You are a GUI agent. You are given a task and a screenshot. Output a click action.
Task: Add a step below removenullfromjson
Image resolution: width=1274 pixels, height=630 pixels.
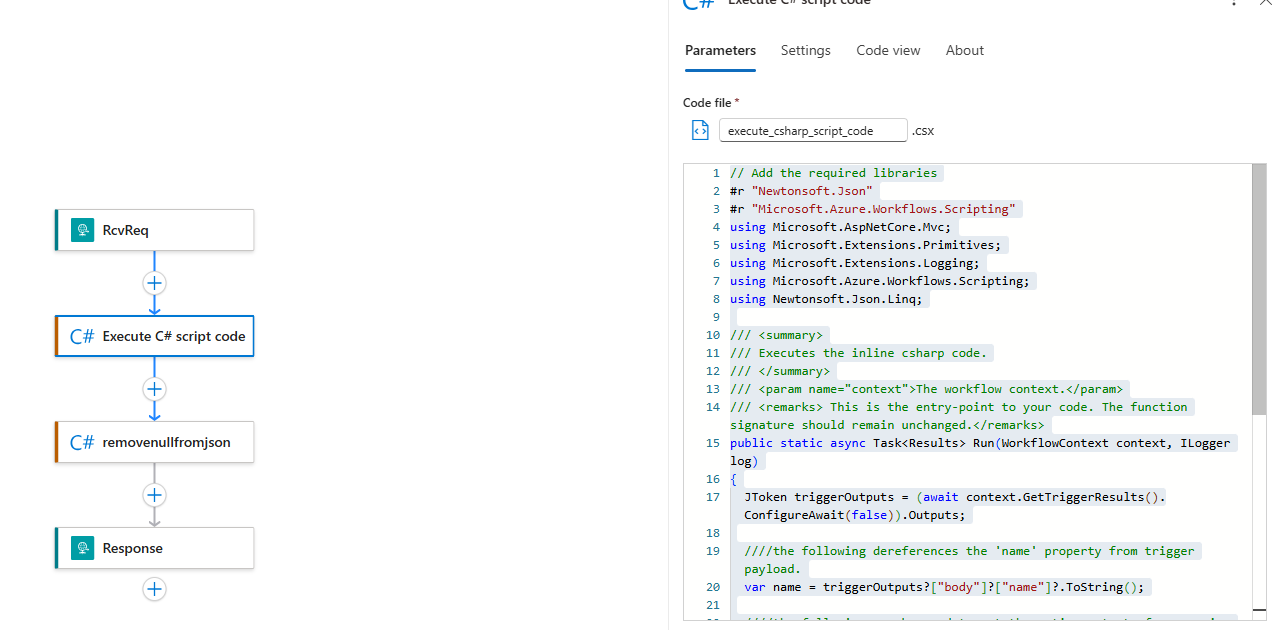pos(154,495)
